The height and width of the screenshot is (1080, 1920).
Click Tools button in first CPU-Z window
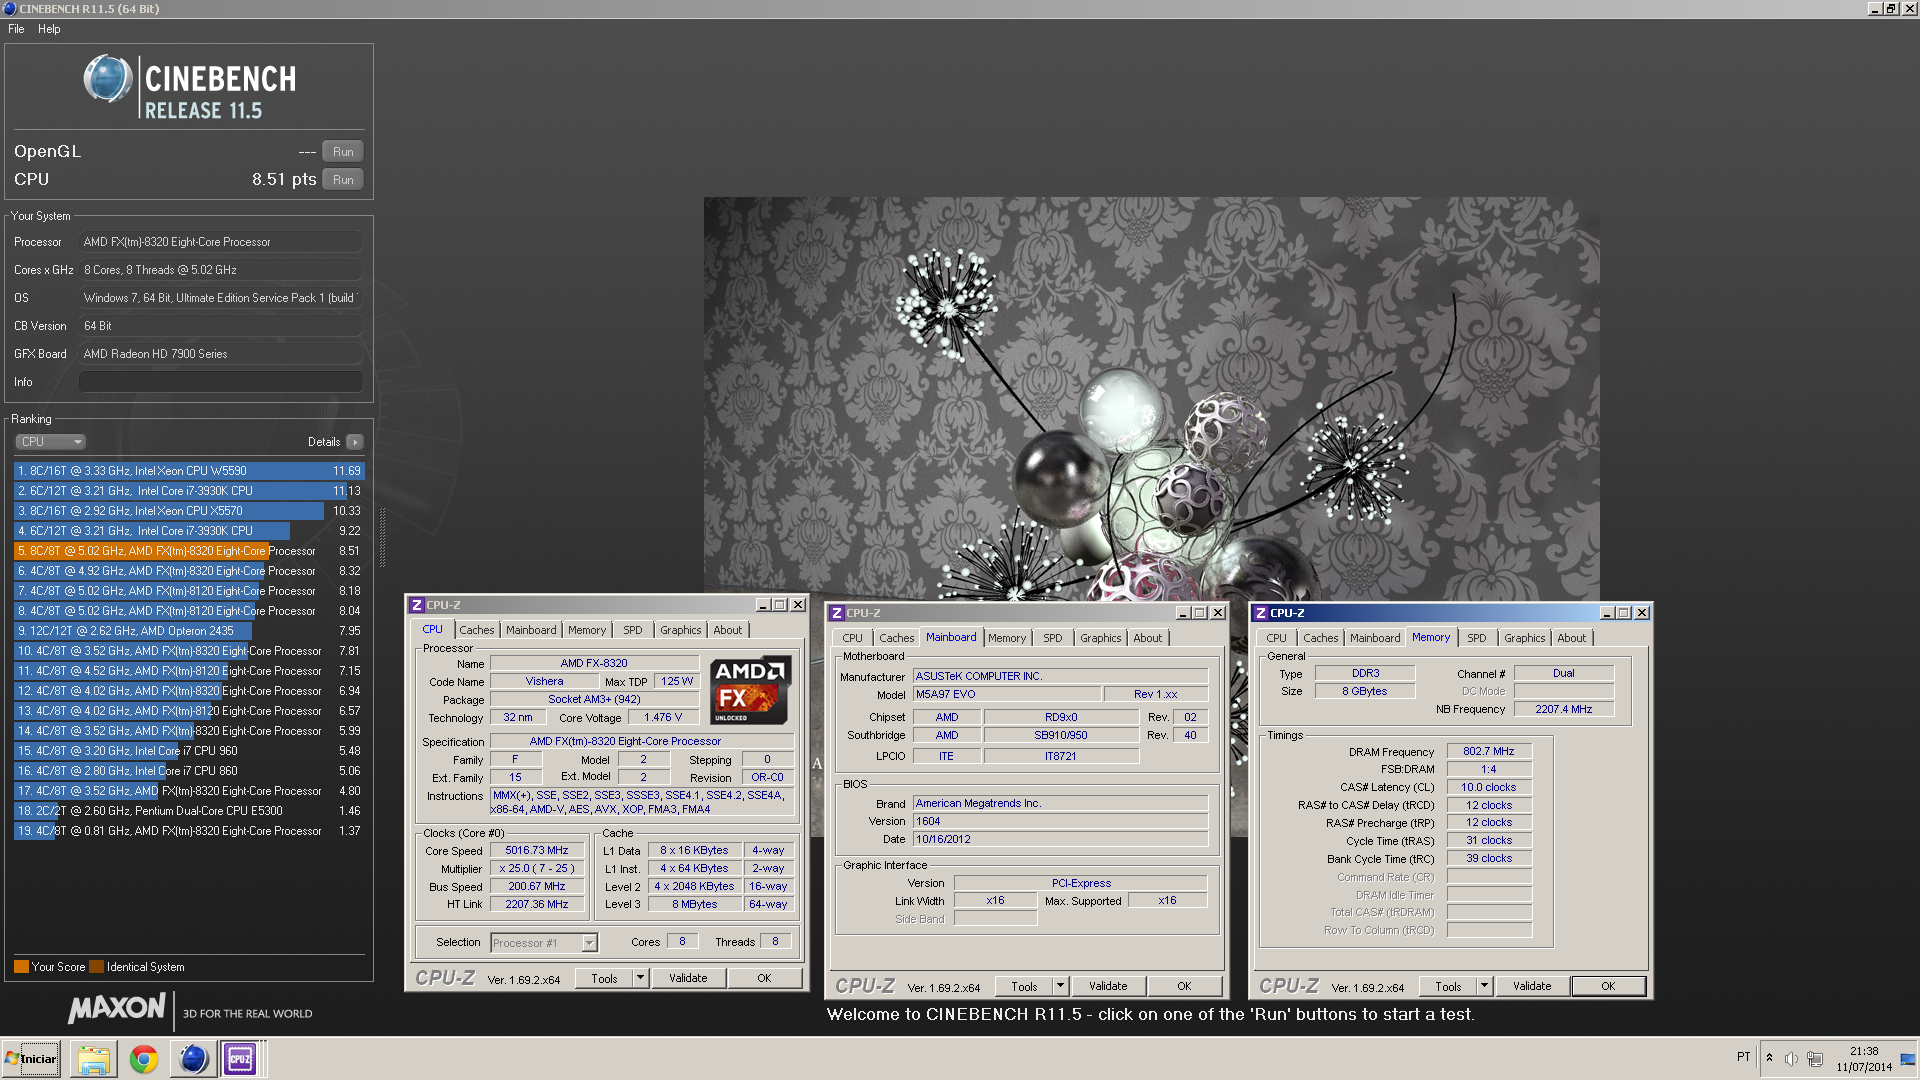coord(604,979)
